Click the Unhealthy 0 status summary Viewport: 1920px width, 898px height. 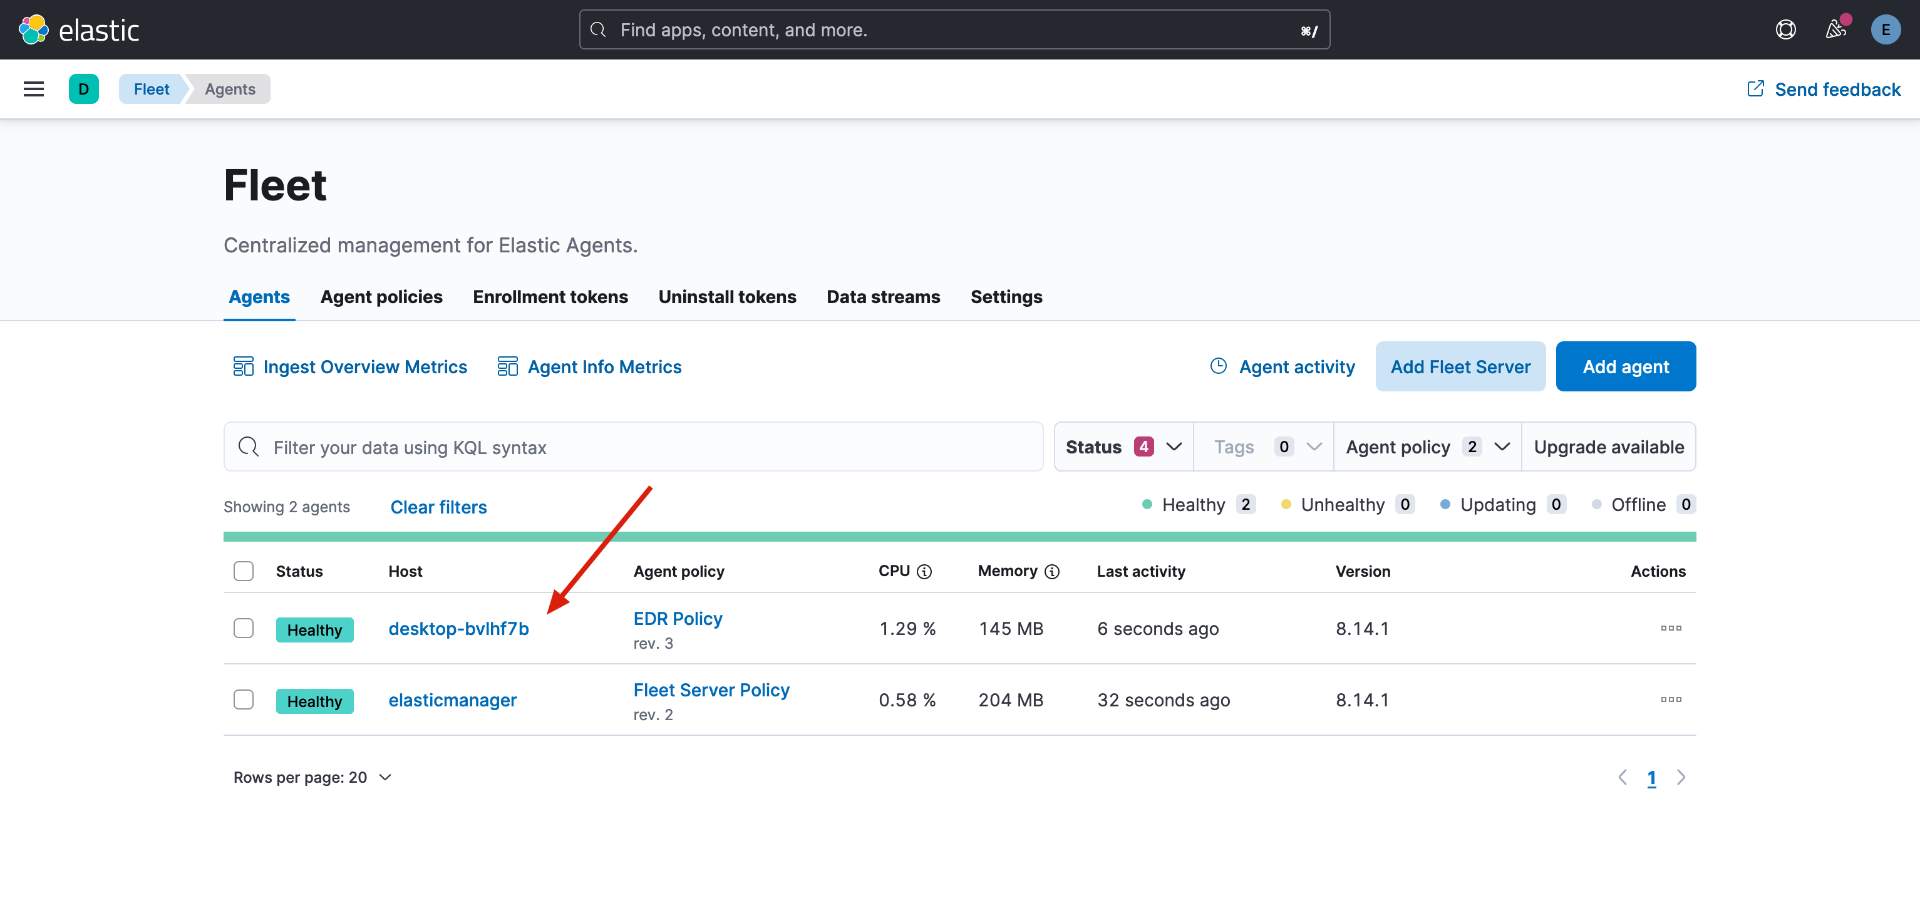point(1347,504)
